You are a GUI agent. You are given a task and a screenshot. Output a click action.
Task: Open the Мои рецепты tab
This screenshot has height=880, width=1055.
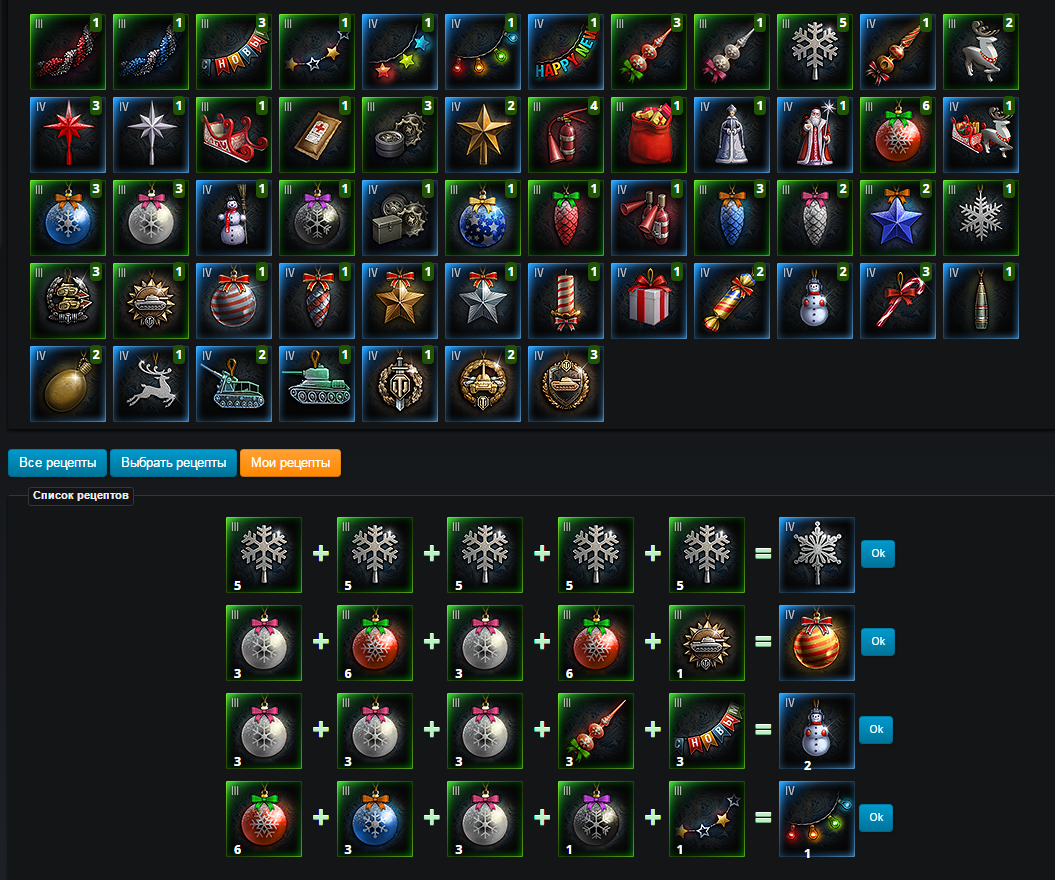291,463
